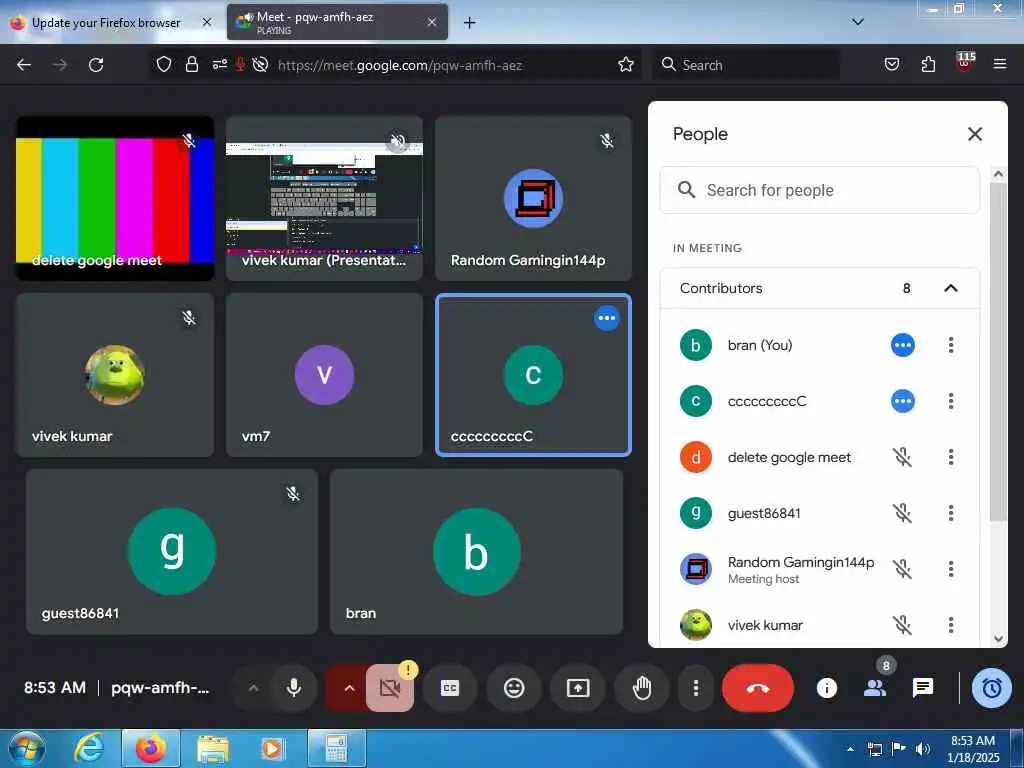
Task: Open the list all tabs dropdown
Action: 858,22
